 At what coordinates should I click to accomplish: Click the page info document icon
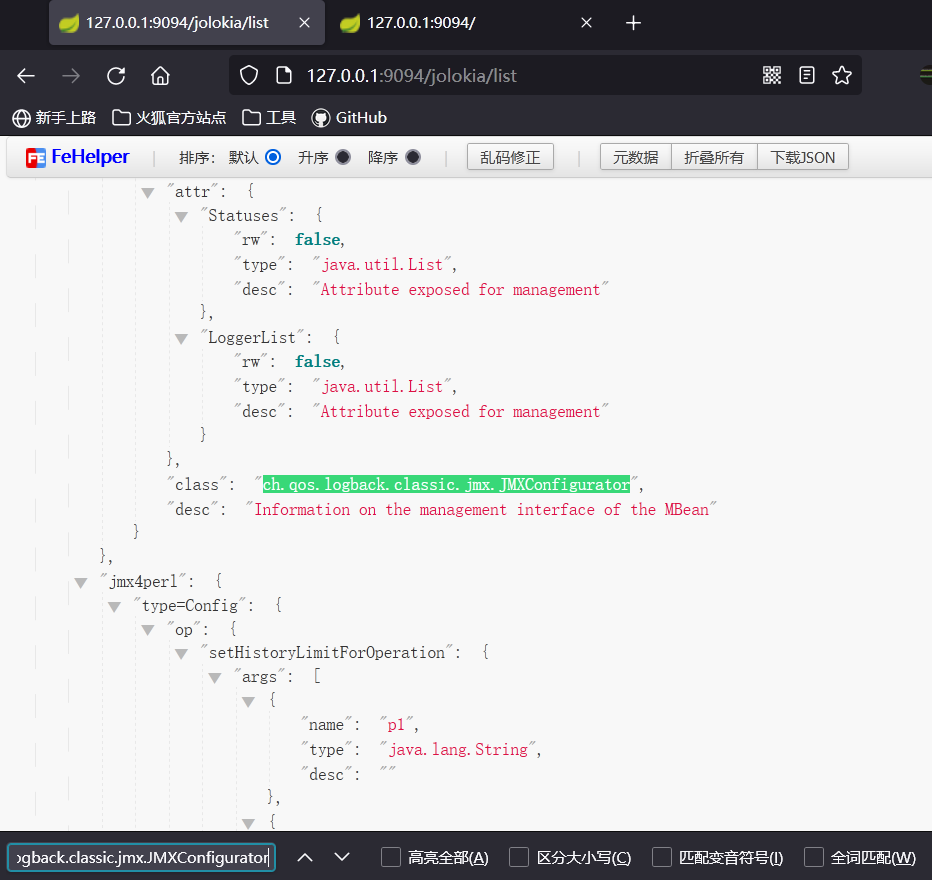[284, 75]
